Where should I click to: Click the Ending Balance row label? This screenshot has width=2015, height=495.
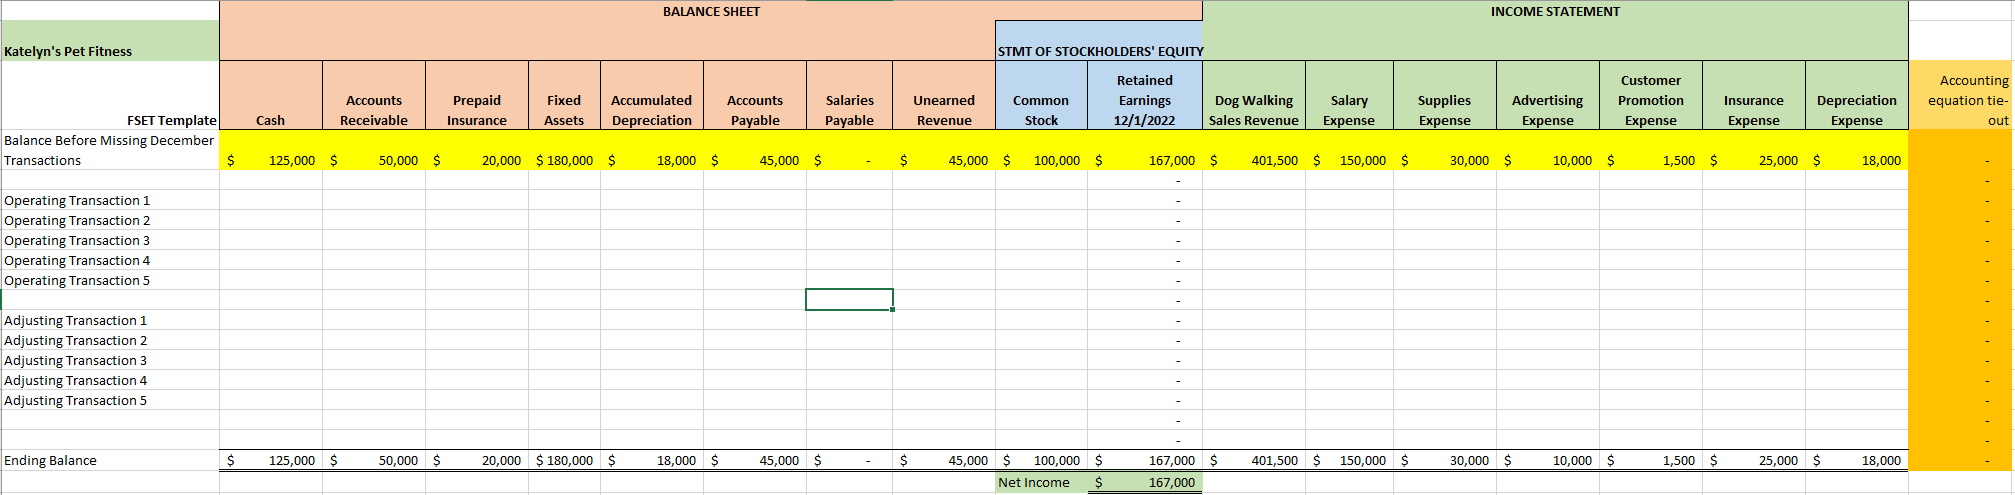tap(110, 460)
